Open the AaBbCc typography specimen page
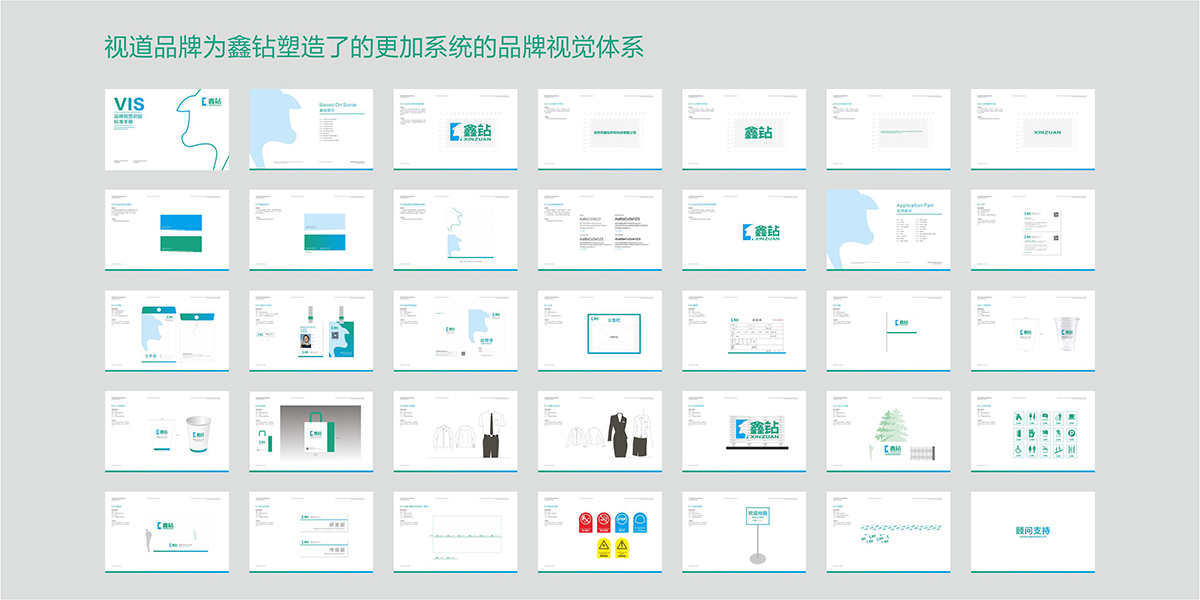Screen dimensions: 1200x600 pos(599,230)
